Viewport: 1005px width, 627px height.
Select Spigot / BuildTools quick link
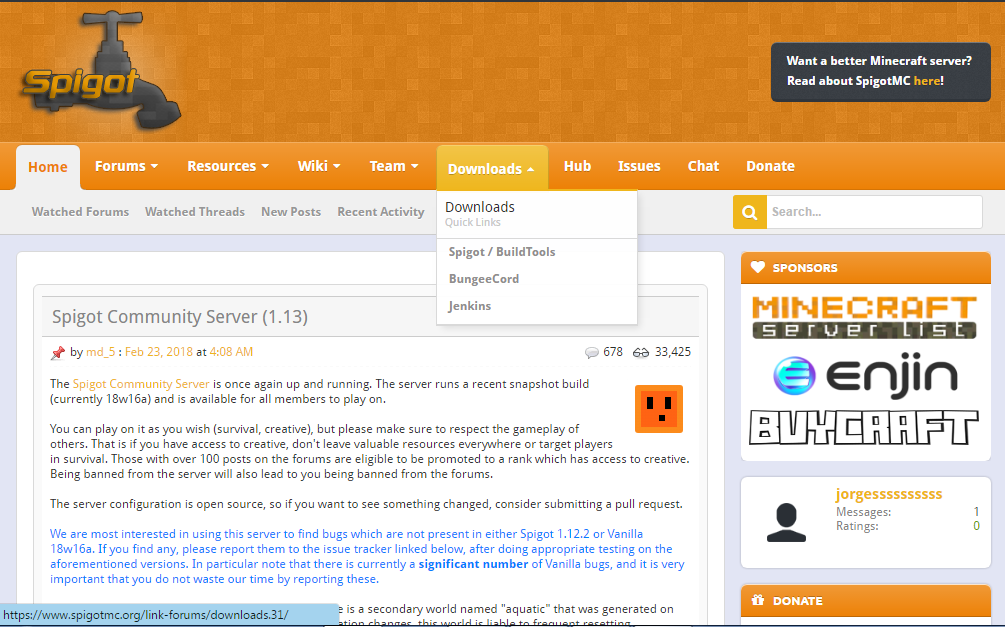(x=502, y=252)
